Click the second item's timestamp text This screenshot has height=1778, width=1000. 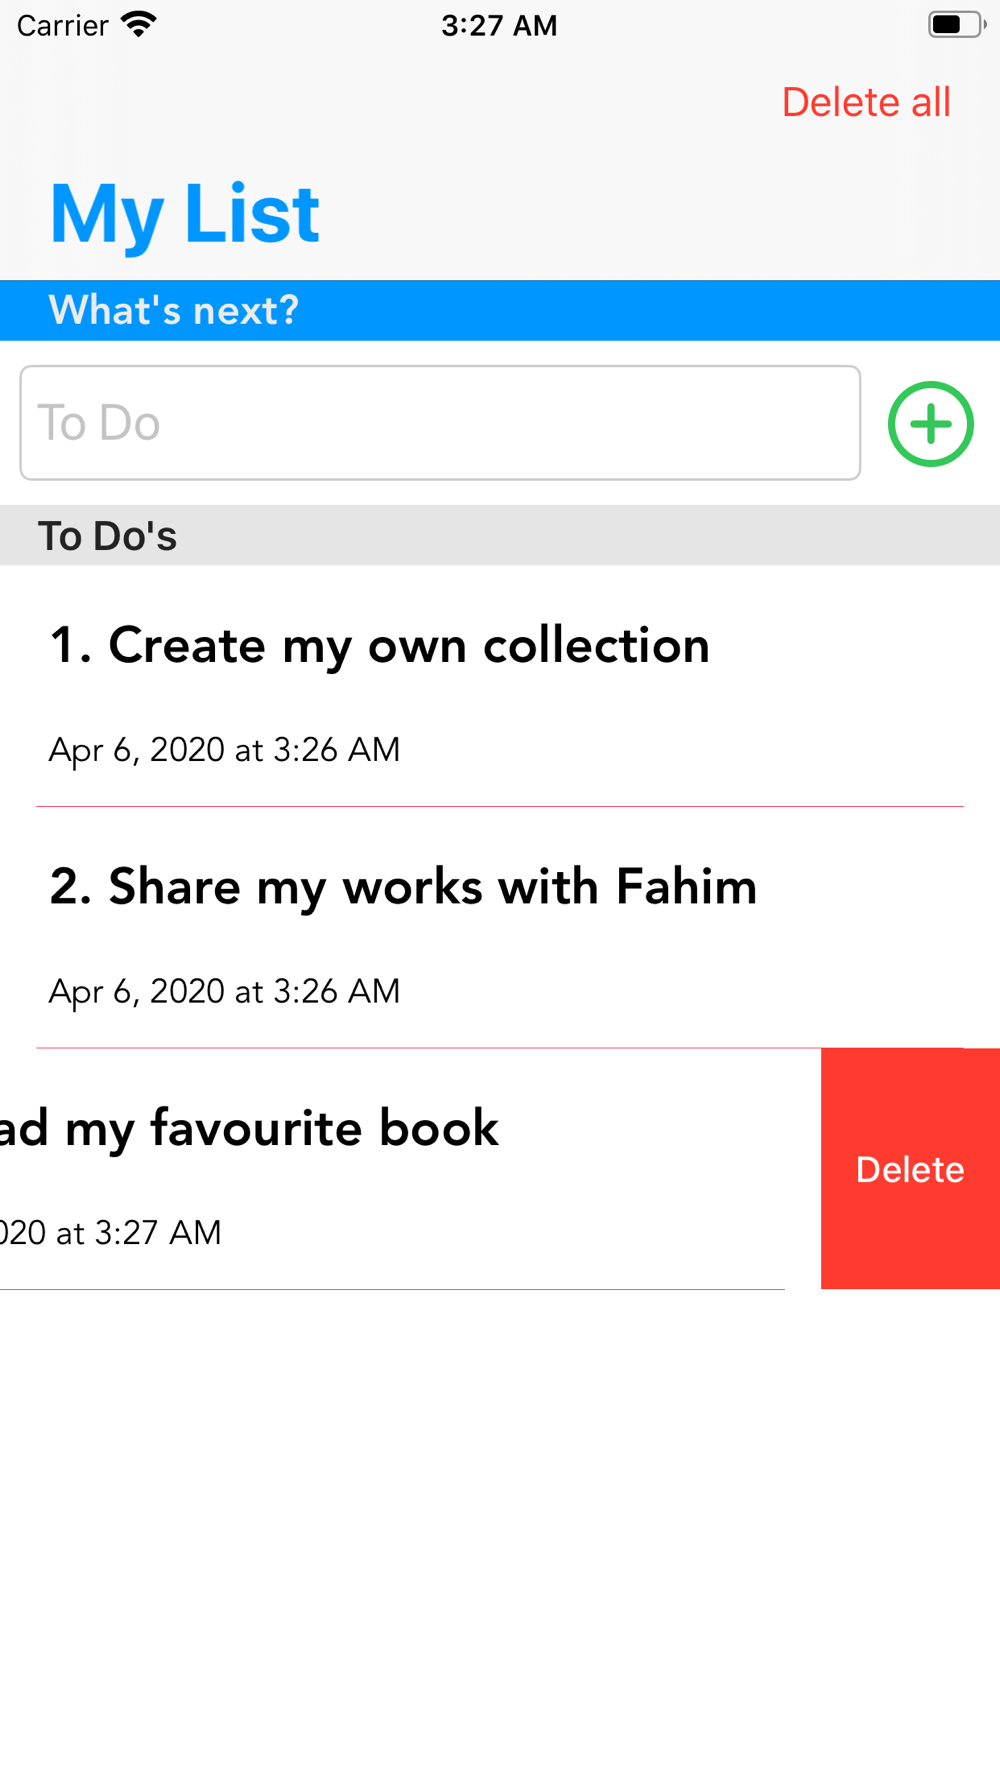[225, 992]
